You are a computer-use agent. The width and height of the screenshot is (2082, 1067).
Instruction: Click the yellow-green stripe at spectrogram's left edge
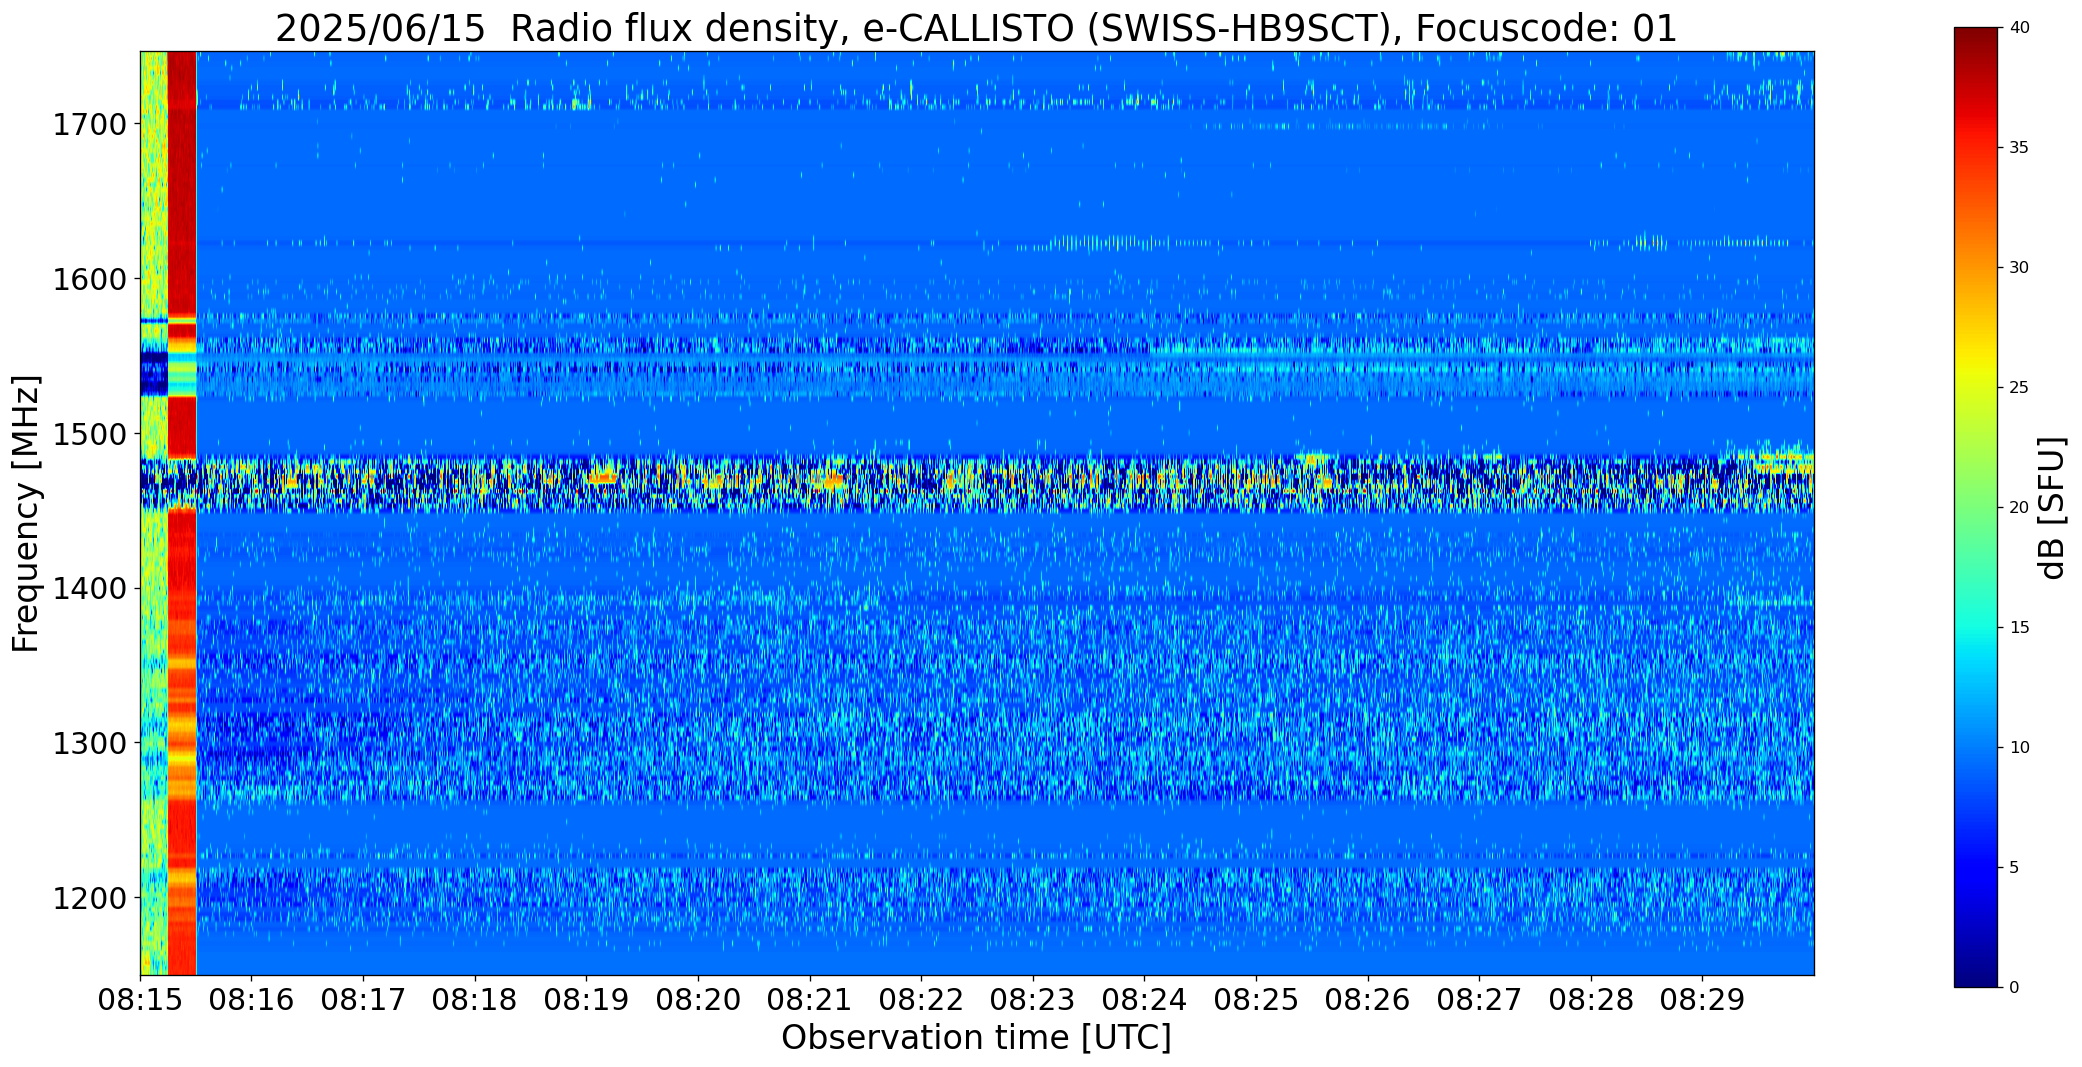pyautogui.click(x=154, y=513)
